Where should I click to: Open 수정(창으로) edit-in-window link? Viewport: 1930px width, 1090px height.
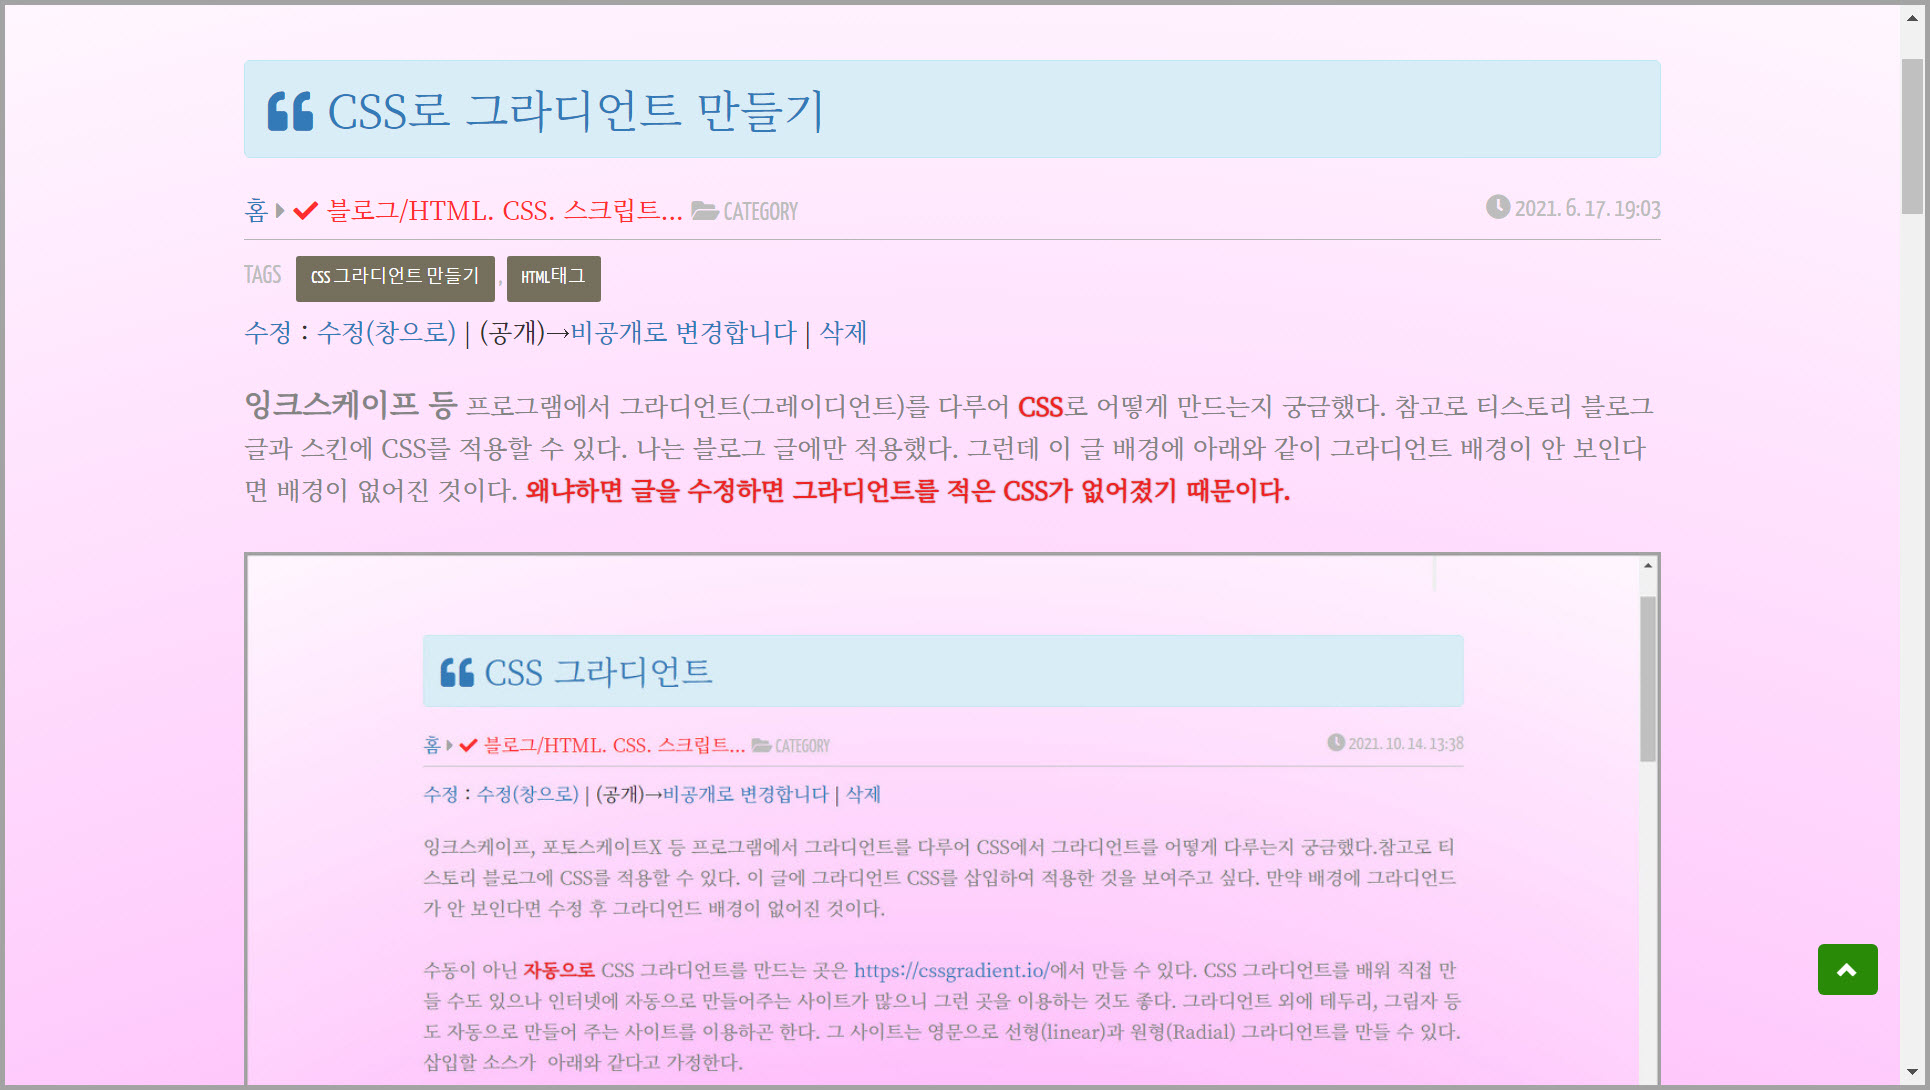click(x=386, y=333)
